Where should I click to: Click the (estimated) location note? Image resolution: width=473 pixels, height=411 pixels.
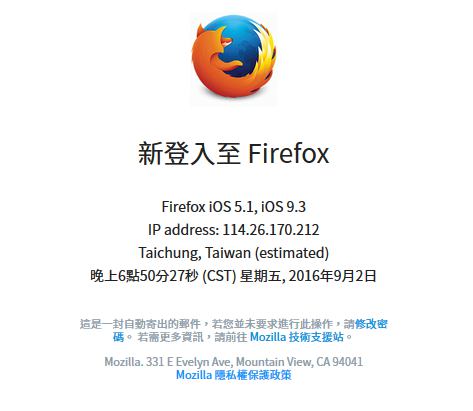coord(292,253)
